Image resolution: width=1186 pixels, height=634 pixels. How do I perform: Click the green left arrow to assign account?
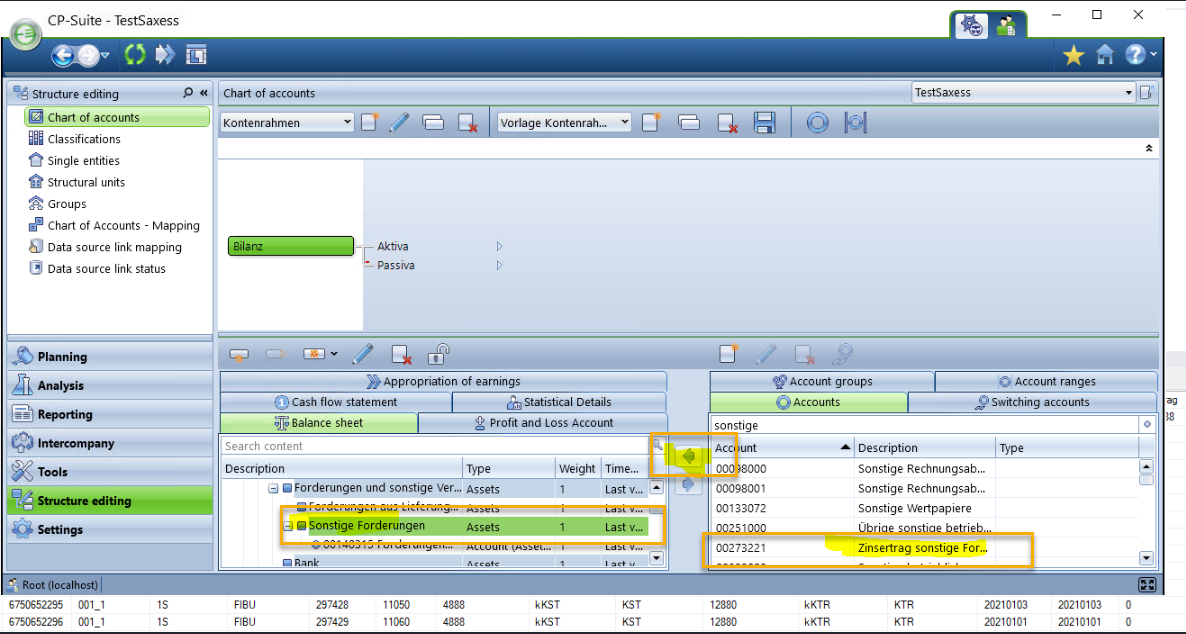tap(689, 456)
